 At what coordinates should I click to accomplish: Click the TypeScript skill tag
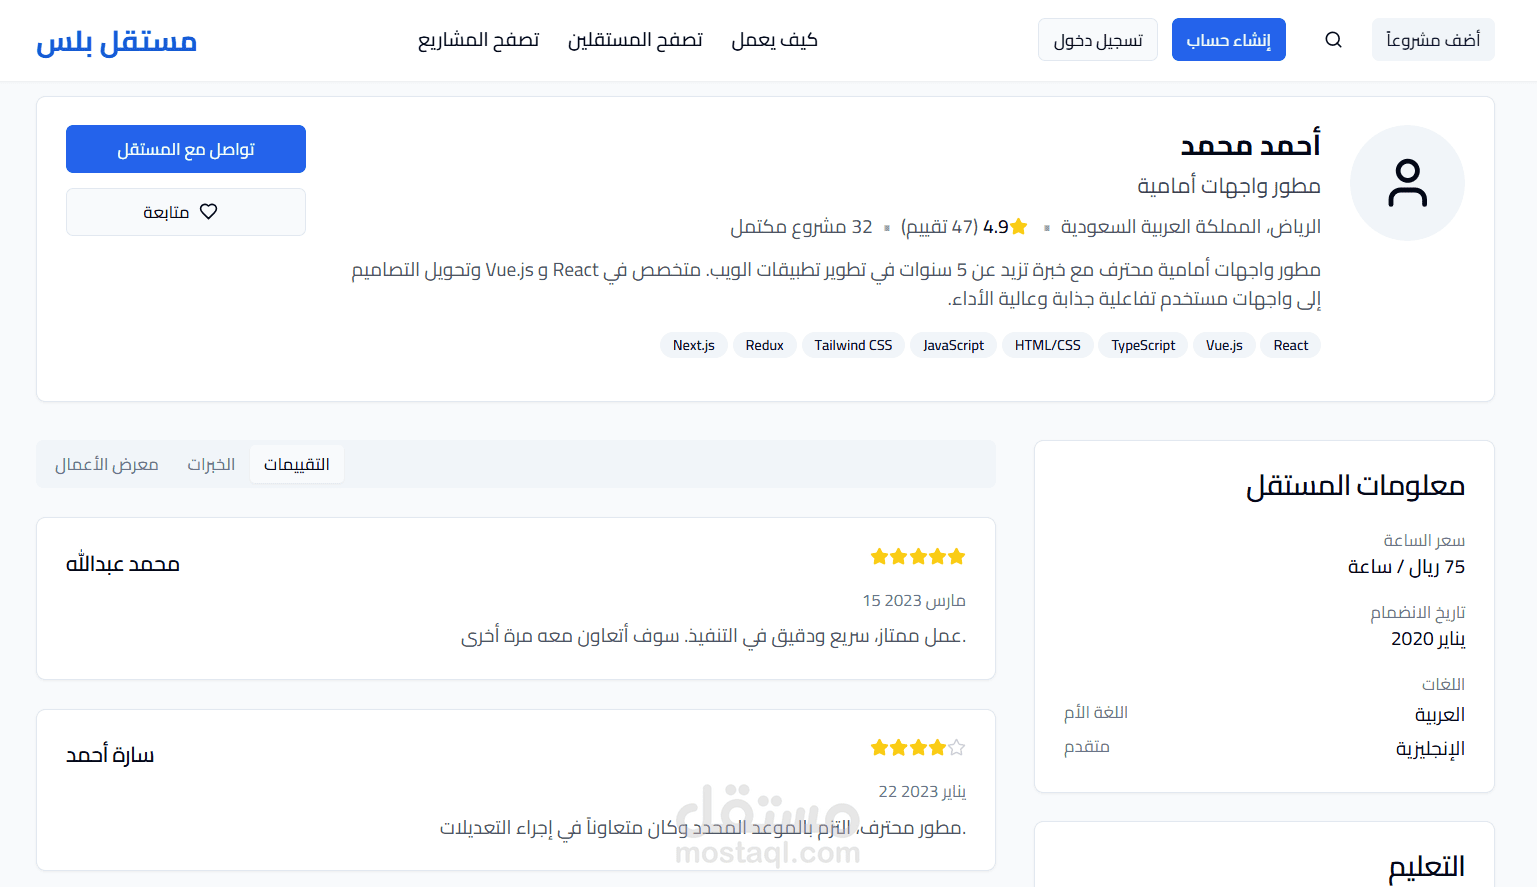click(x=1143, y=345)
